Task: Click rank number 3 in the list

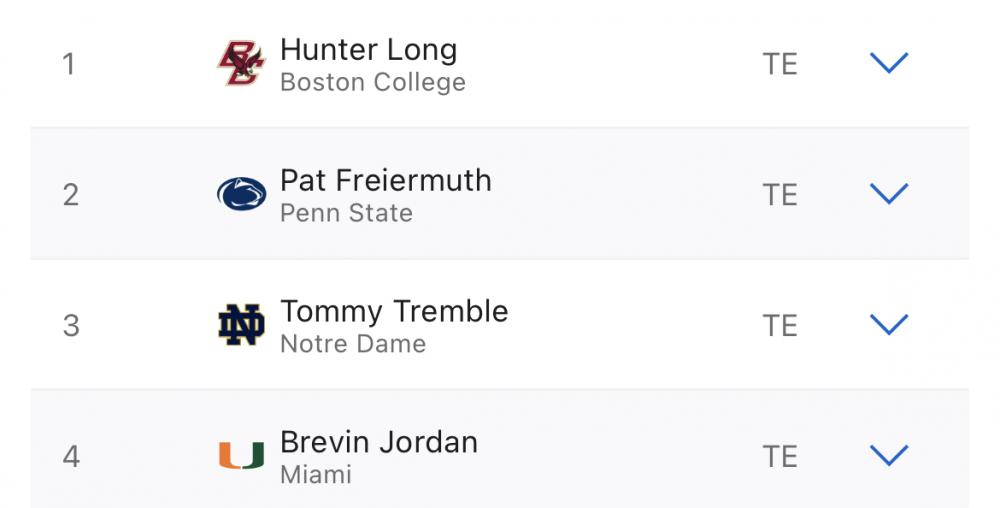Action: [x=71, y=326]
